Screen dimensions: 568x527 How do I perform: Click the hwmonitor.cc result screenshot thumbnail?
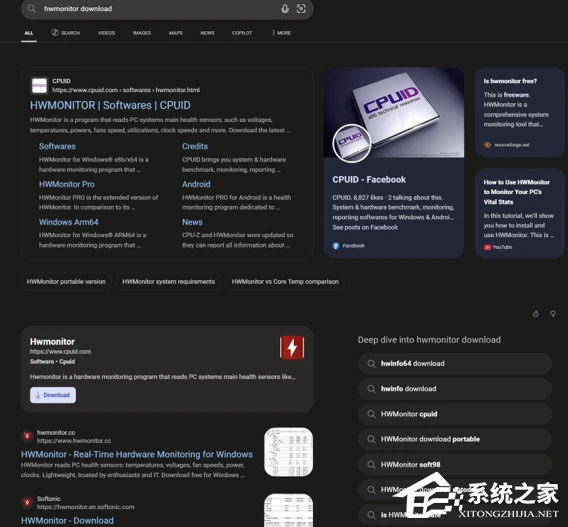[x=288, y=452]
